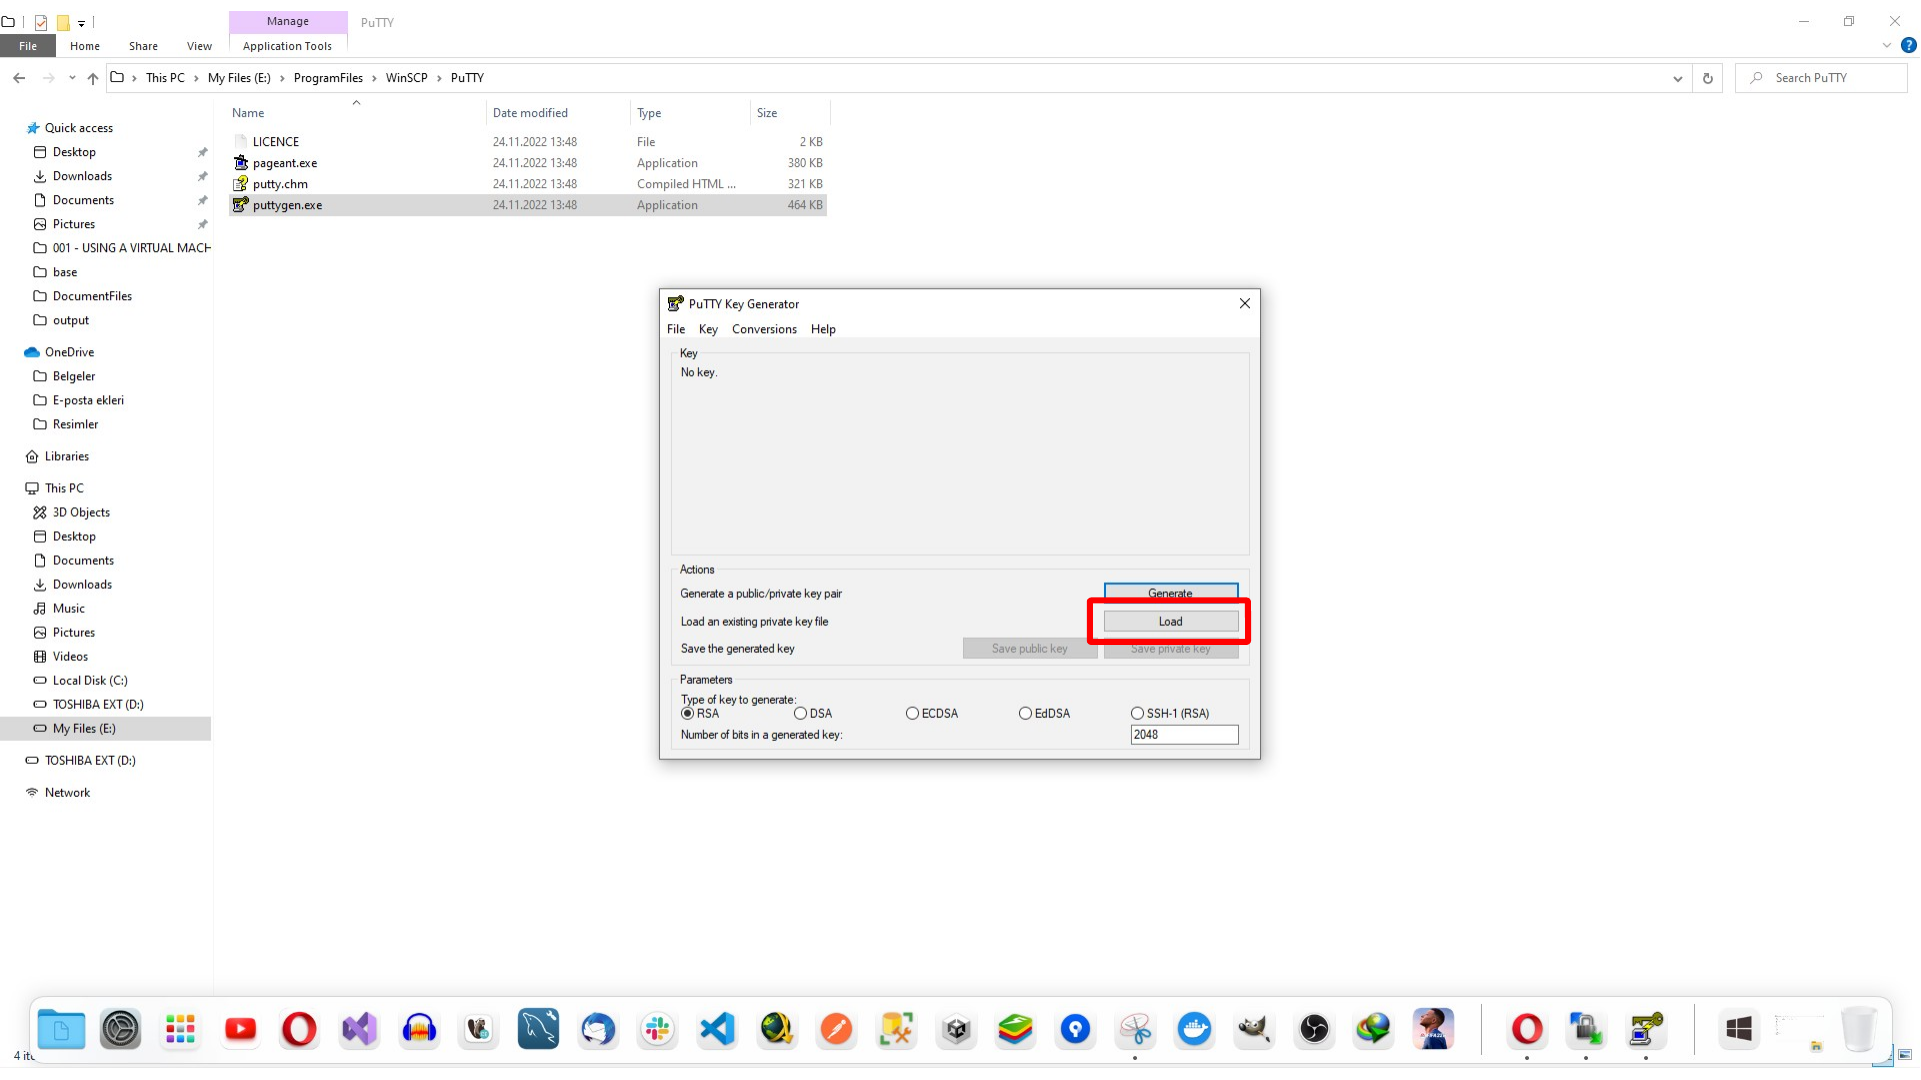The height and width of the screenshot is (1080, 1921).
Task: Open the Trash bin in dock
Action: click(x=1858, y=1029)
